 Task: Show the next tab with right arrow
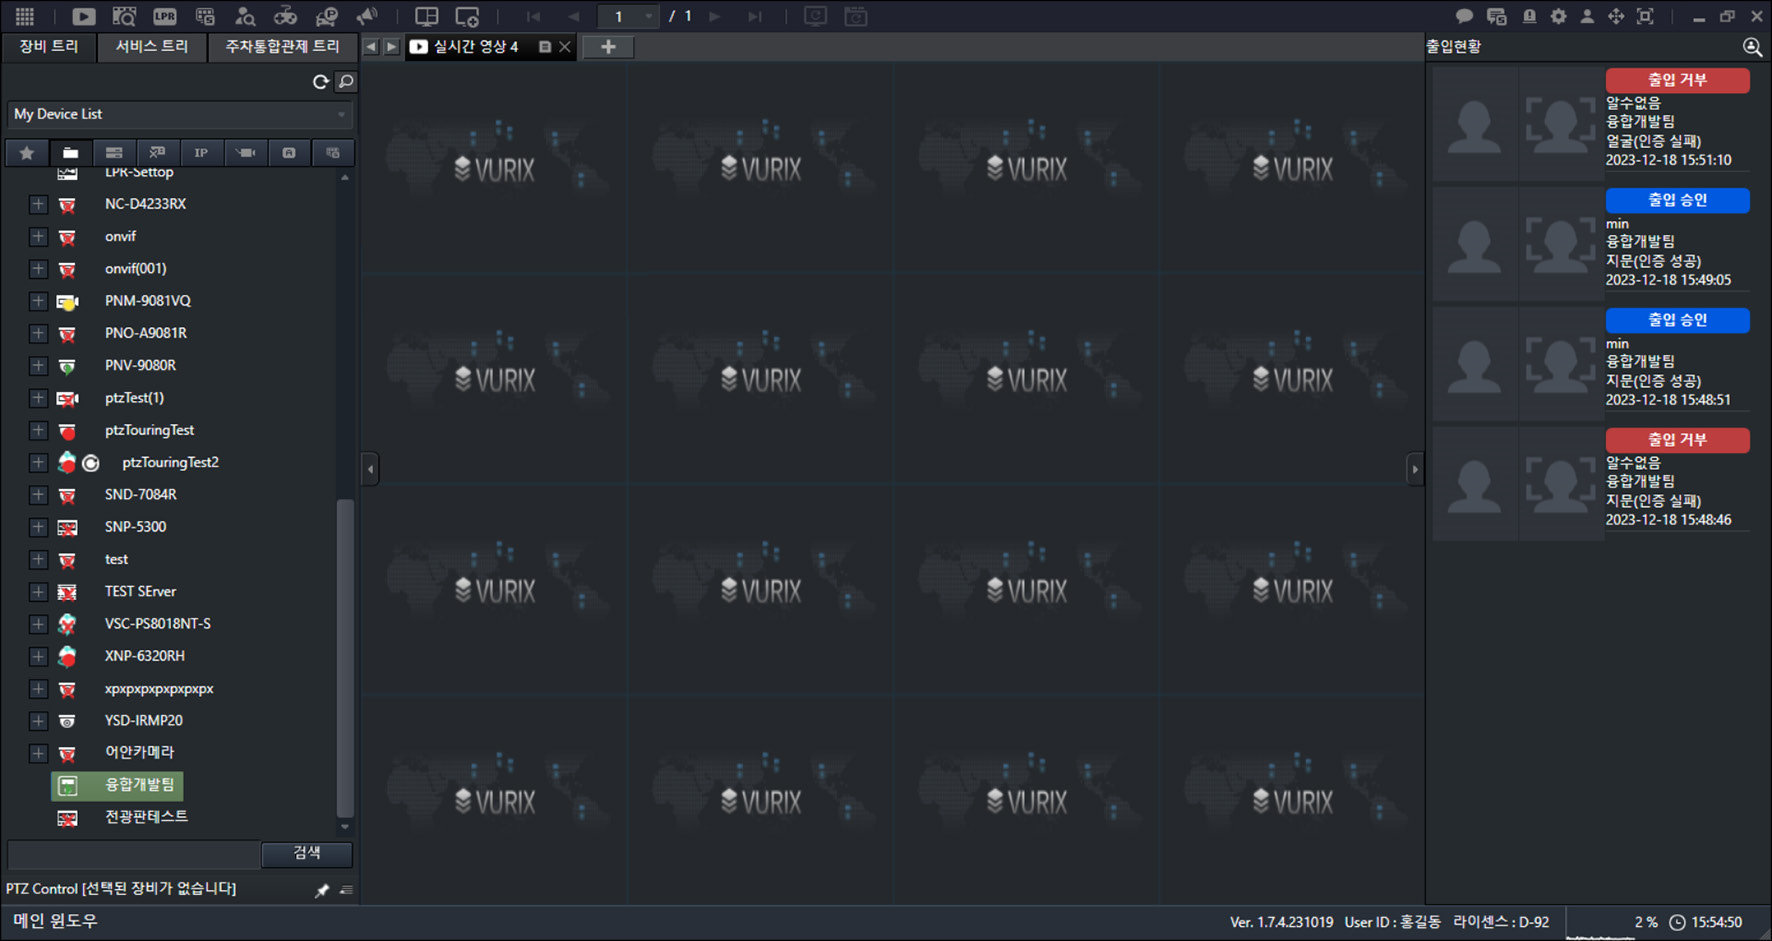point(392,47)
